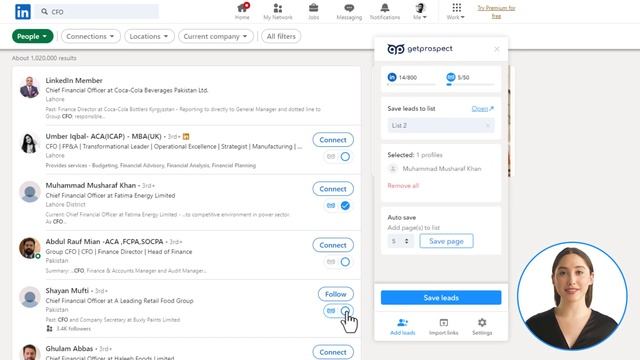The width and height of the screenshot is (640, 360).
Task: Click the blue Save leads button
Action: [x=441, y=298]
